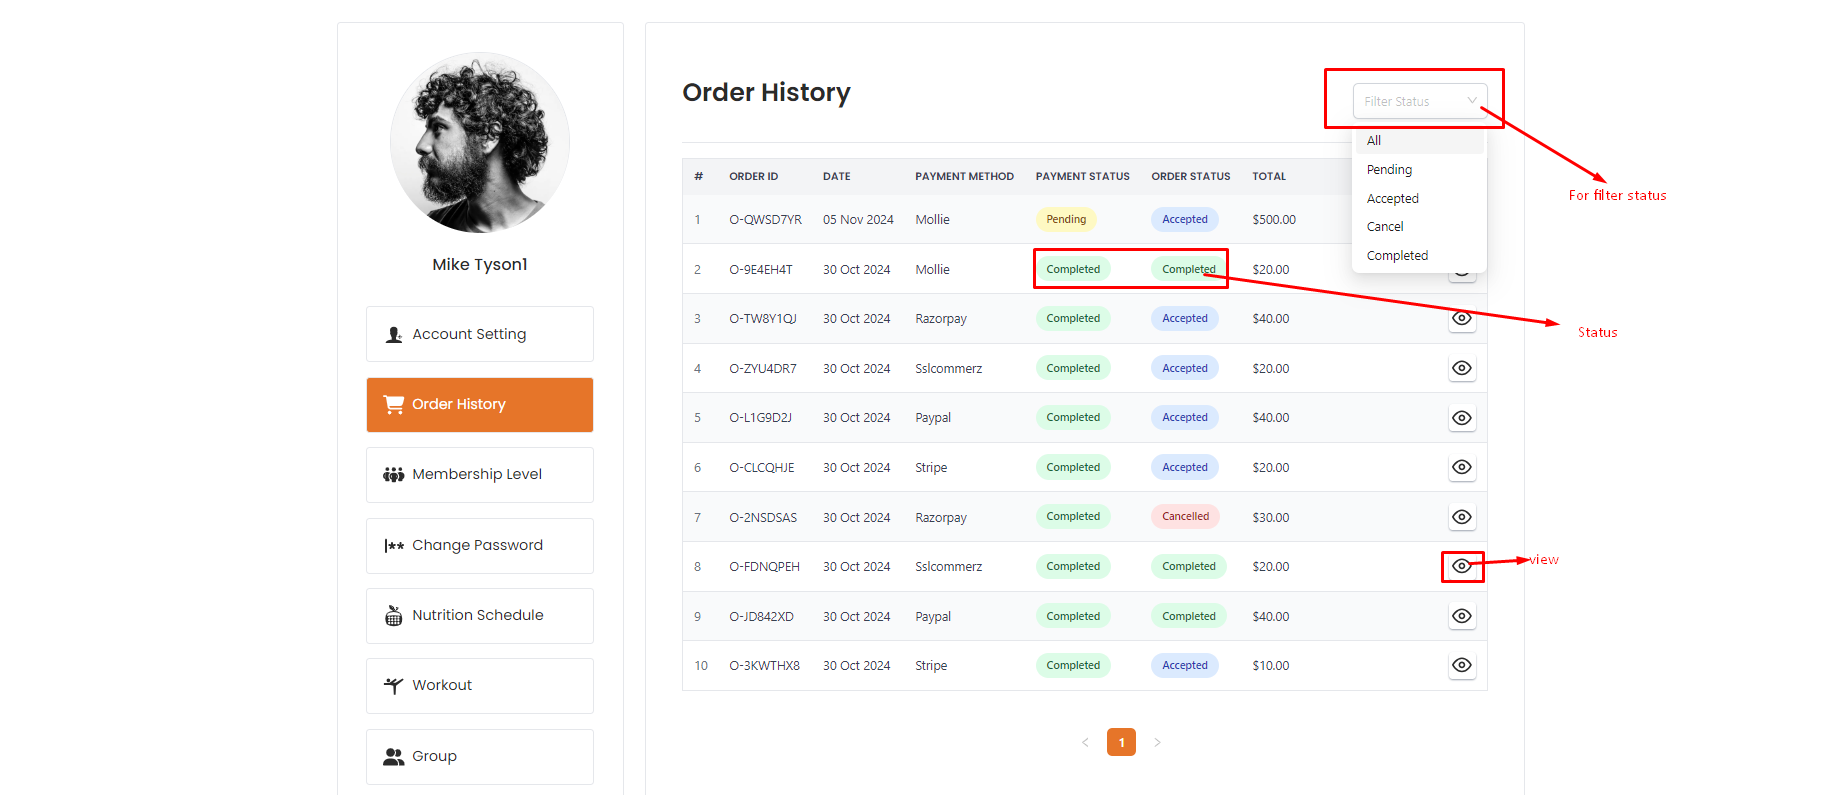1837x795 pixels.
Task: Click PAYMENT STATUS column header
Action: 1083,176
